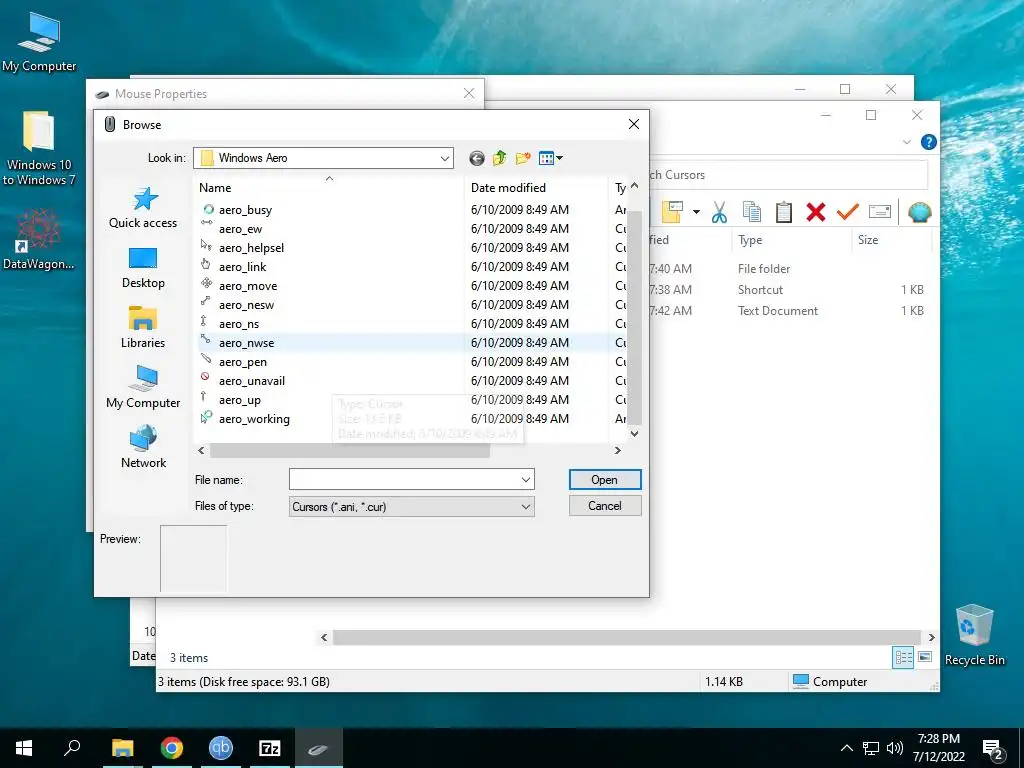
Task: Click the taskbar search magnifier
Action: pos(72,748)
